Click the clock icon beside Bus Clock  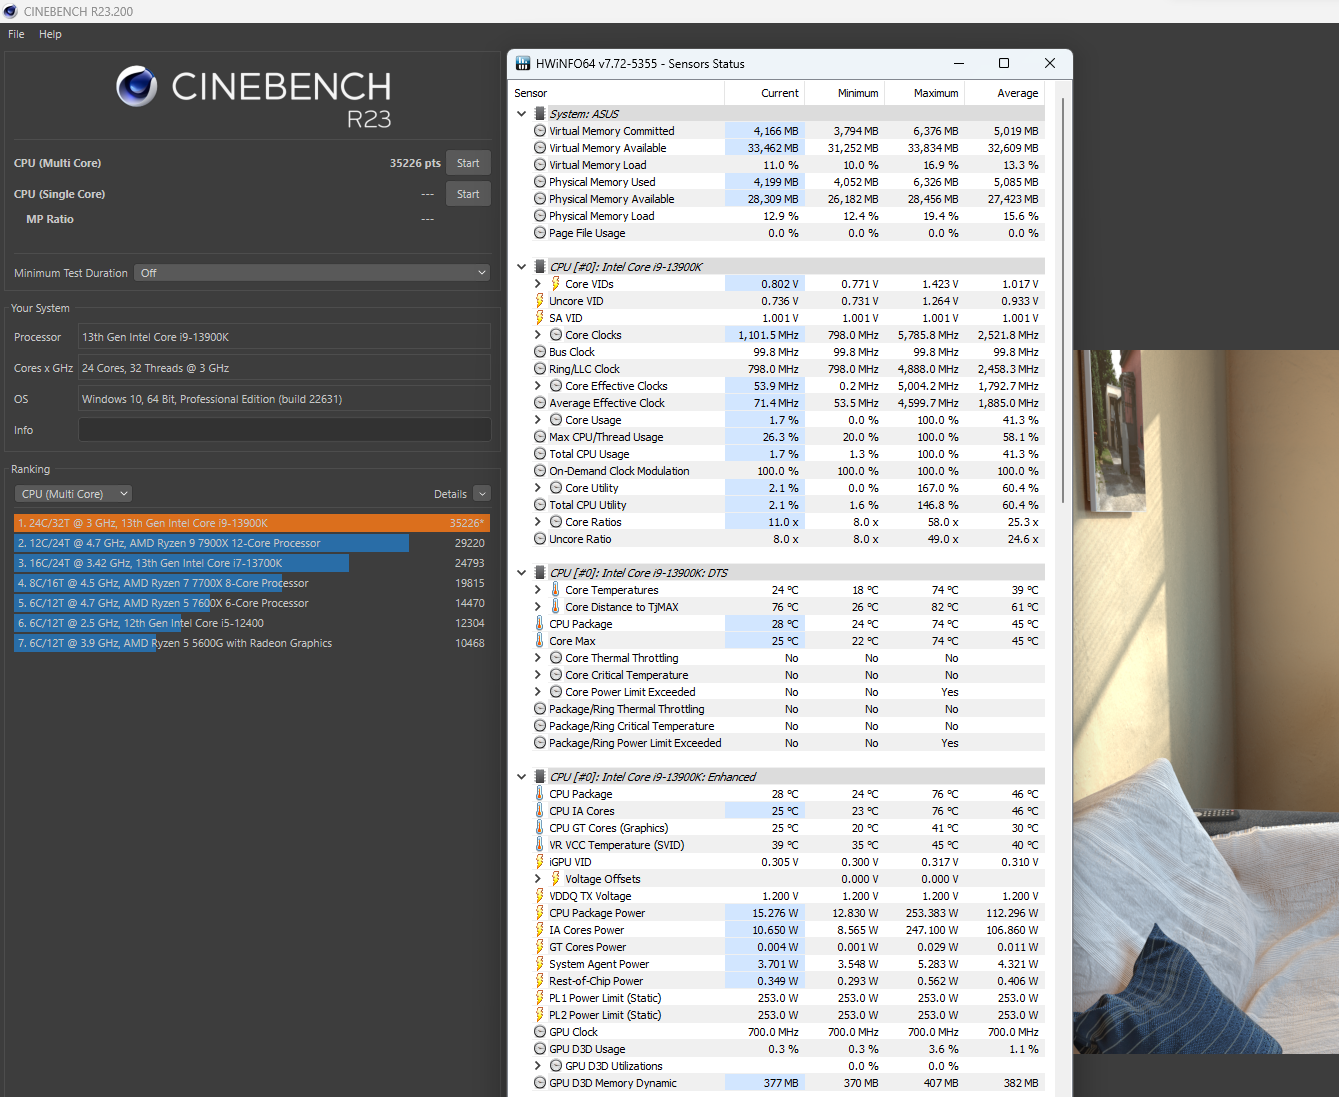540,352
